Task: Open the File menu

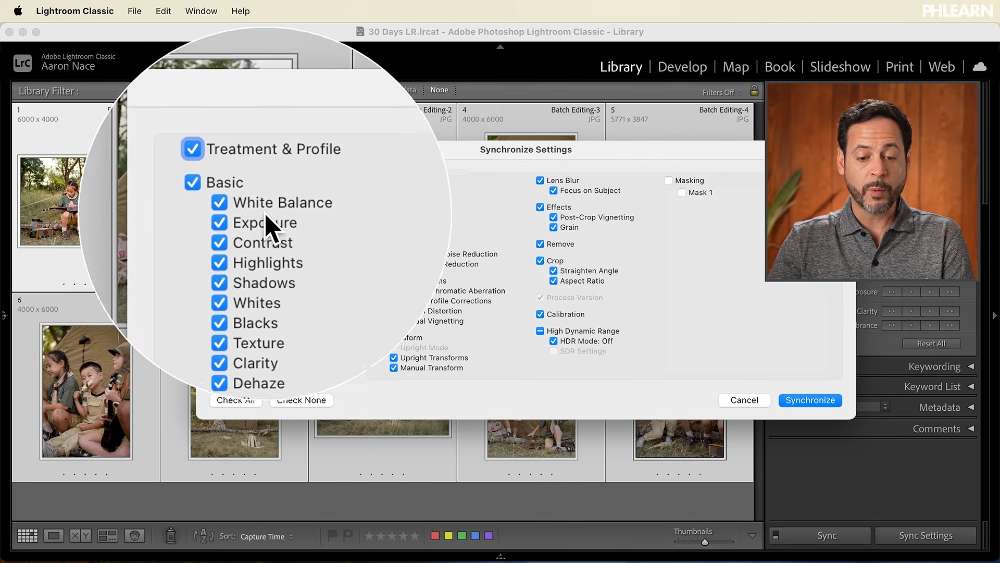Action: click(134, 11)
